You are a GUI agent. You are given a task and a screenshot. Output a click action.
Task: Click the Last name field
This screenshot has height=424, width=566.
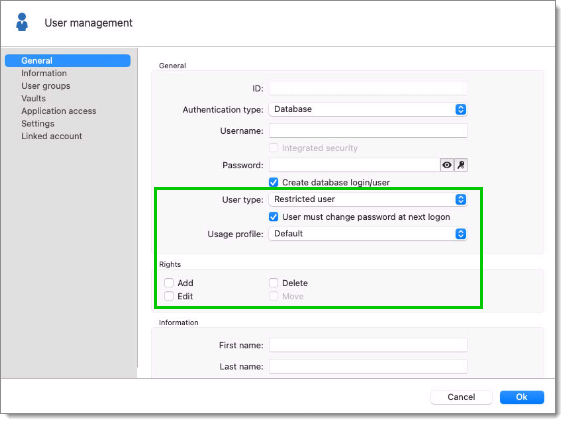tap(368, 367)
